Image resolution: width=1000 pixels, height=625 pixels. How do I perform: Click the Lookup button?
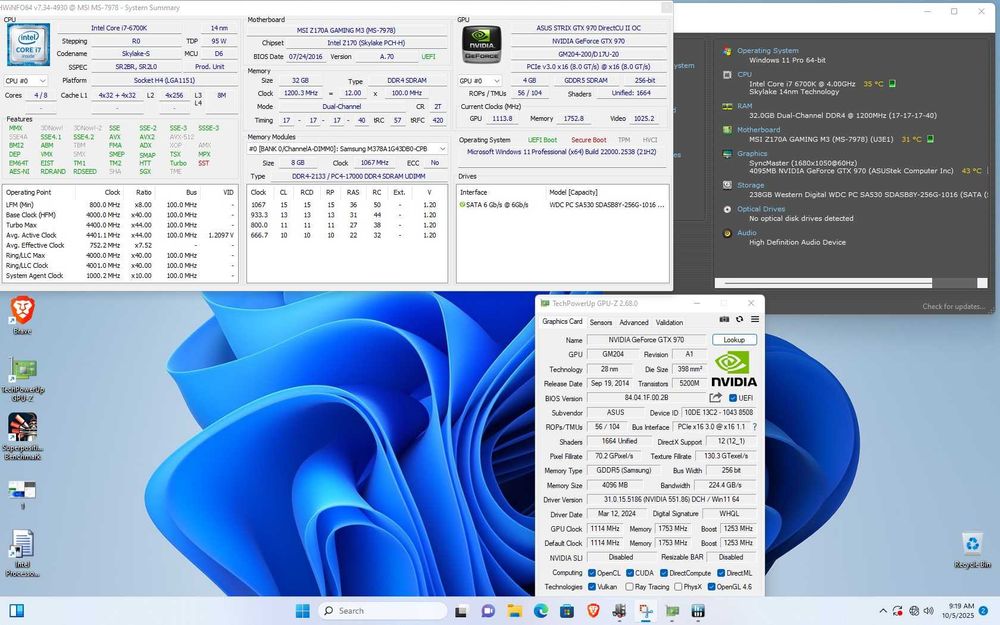pyautogui.click(x=735, y=340)
